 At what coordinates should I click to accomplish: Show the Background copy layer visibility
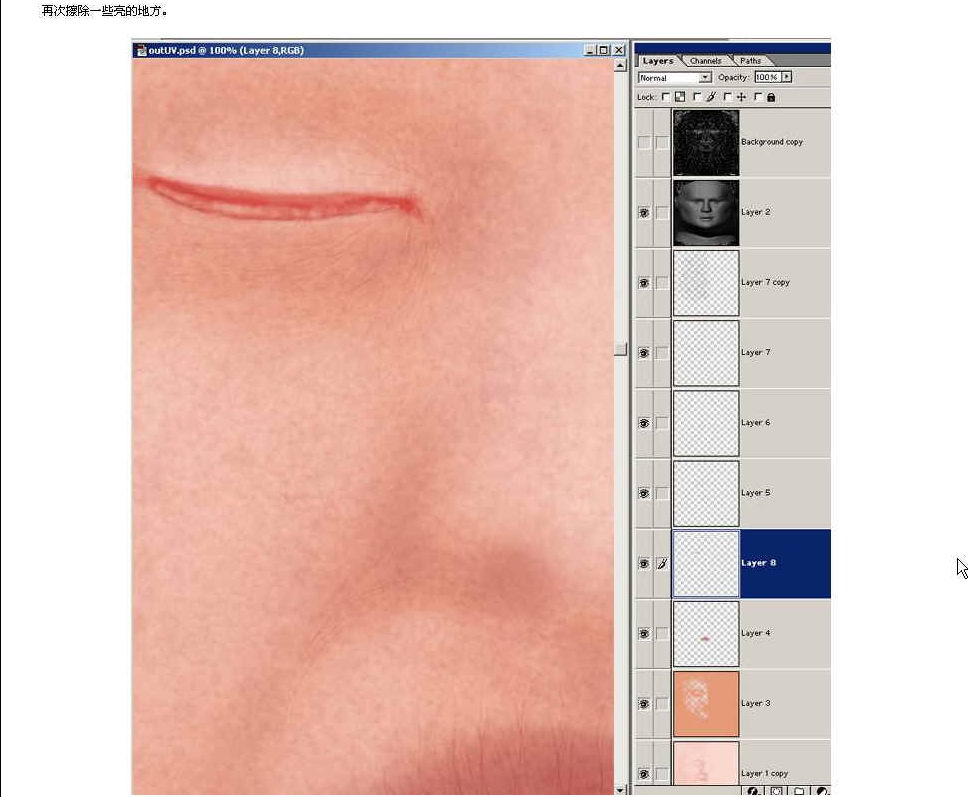click(x=644, y=143)
